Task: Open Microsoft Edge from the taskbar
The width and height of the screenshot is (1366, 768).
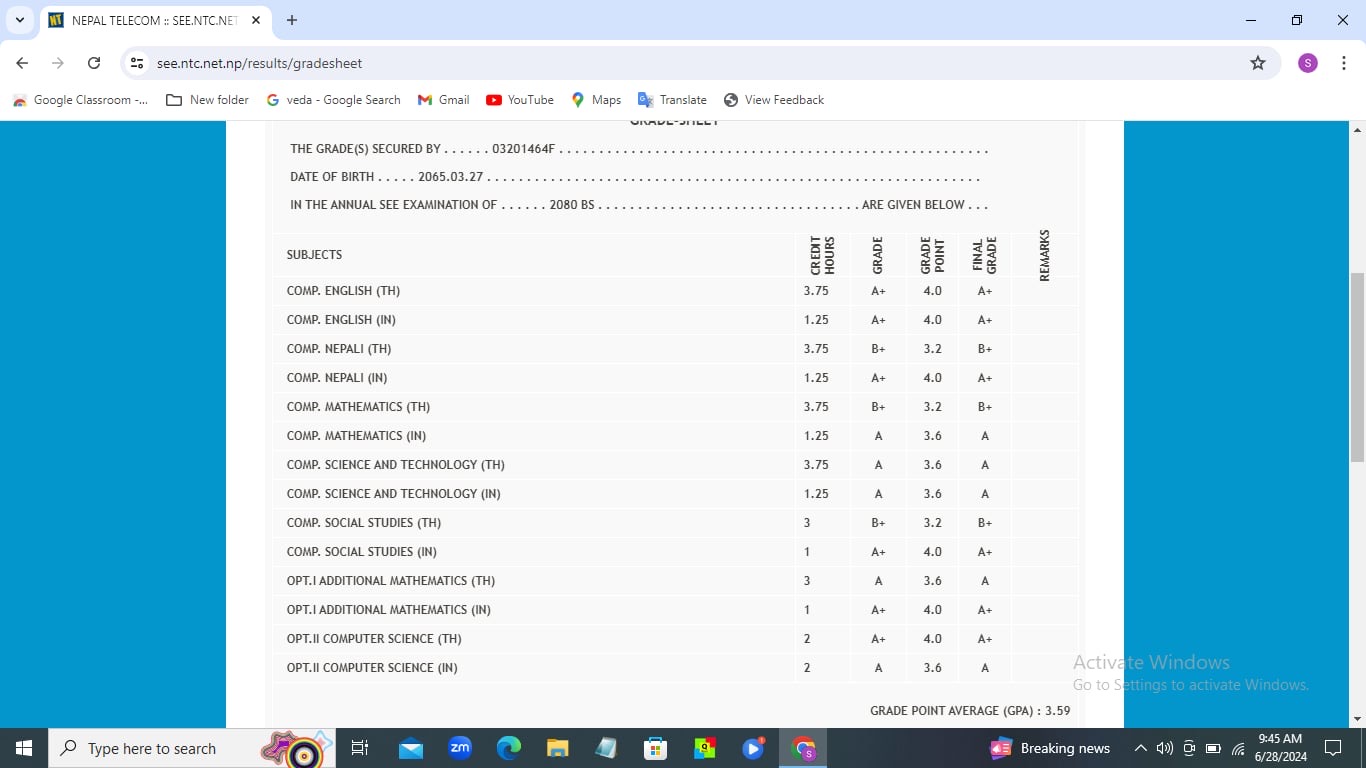Action: (x=509, y=748)
